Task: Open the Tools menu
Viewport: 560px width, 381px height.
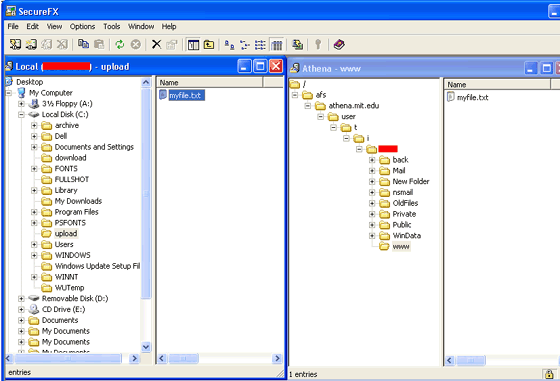Action: [112, 26]
